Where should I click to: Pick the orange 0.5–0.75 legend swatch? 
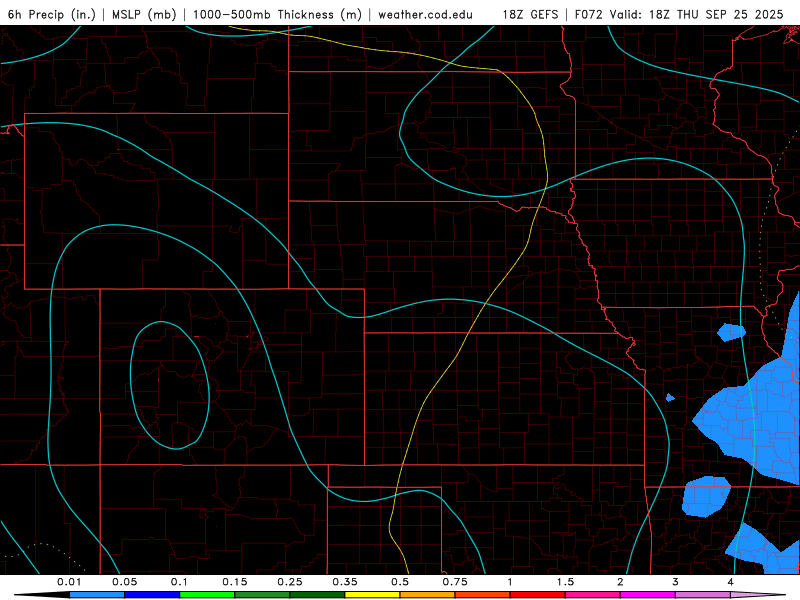[428, 595]
